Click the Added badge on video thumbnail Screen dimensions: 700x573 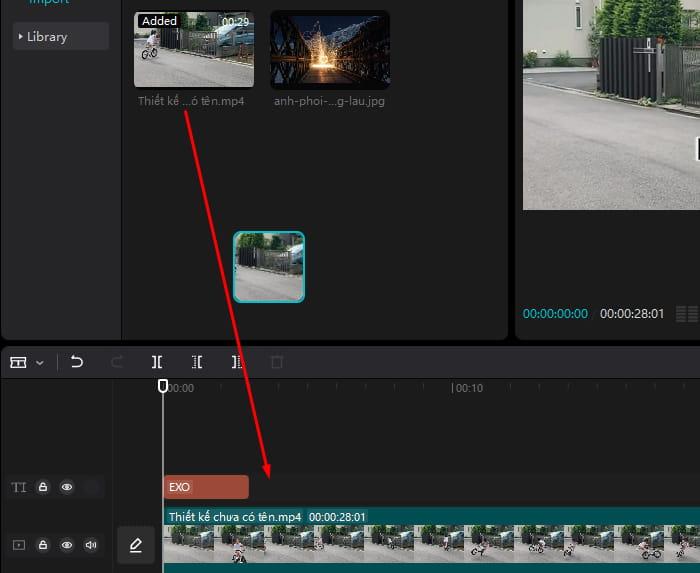tap(159, 21)
